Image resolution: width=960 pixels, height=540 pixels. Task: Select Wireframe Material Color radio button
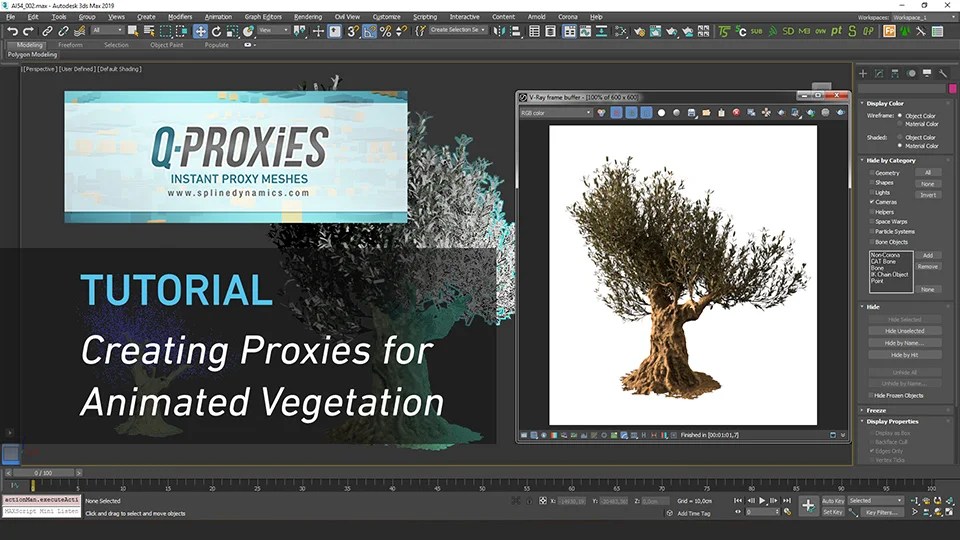pos(900,124)
